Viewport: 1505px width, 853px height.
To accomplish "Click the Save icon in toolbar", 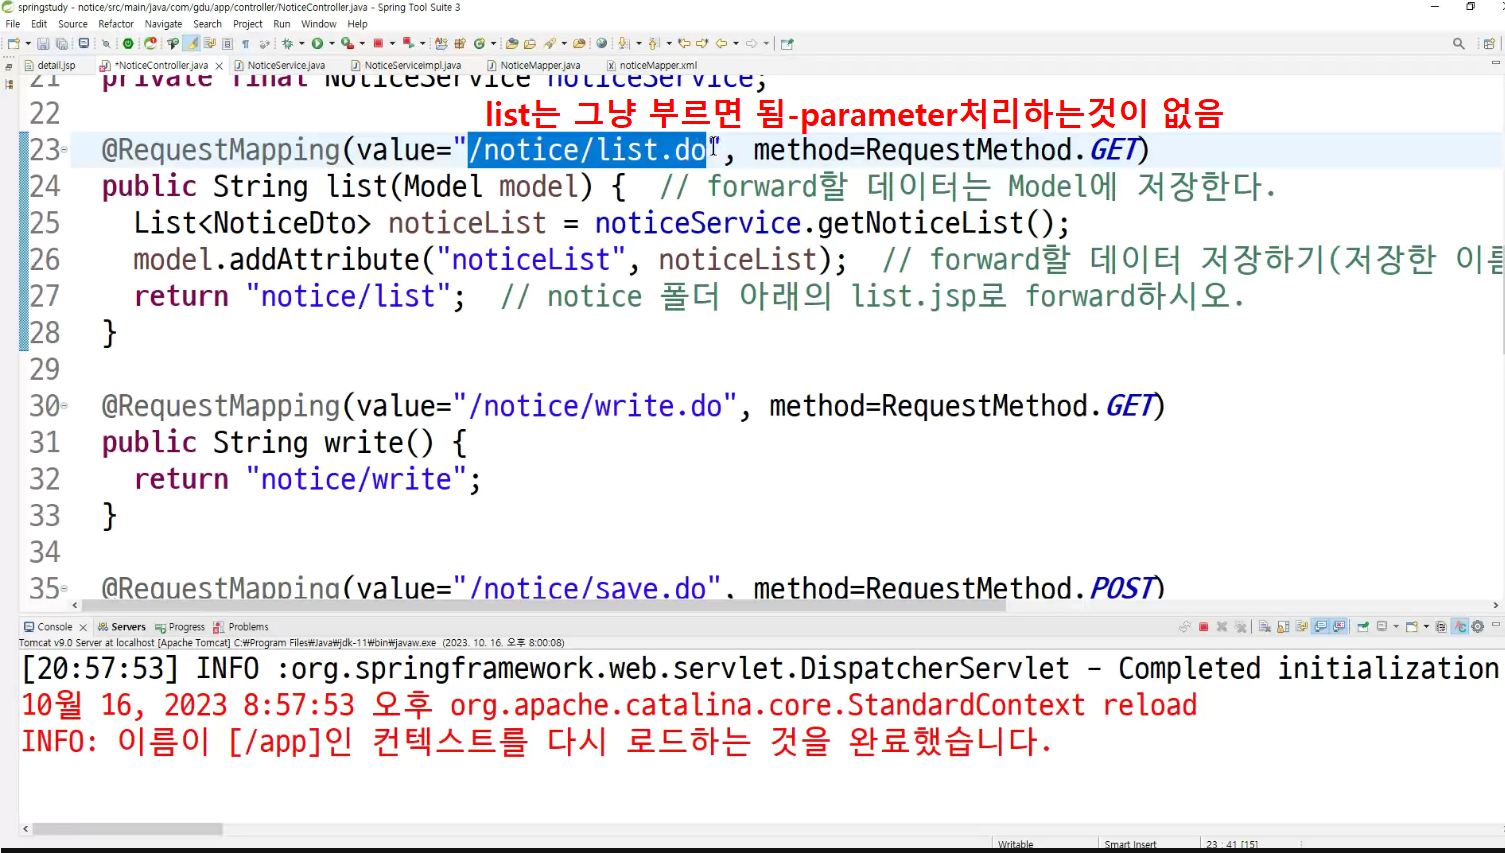I will click(43, 43).
